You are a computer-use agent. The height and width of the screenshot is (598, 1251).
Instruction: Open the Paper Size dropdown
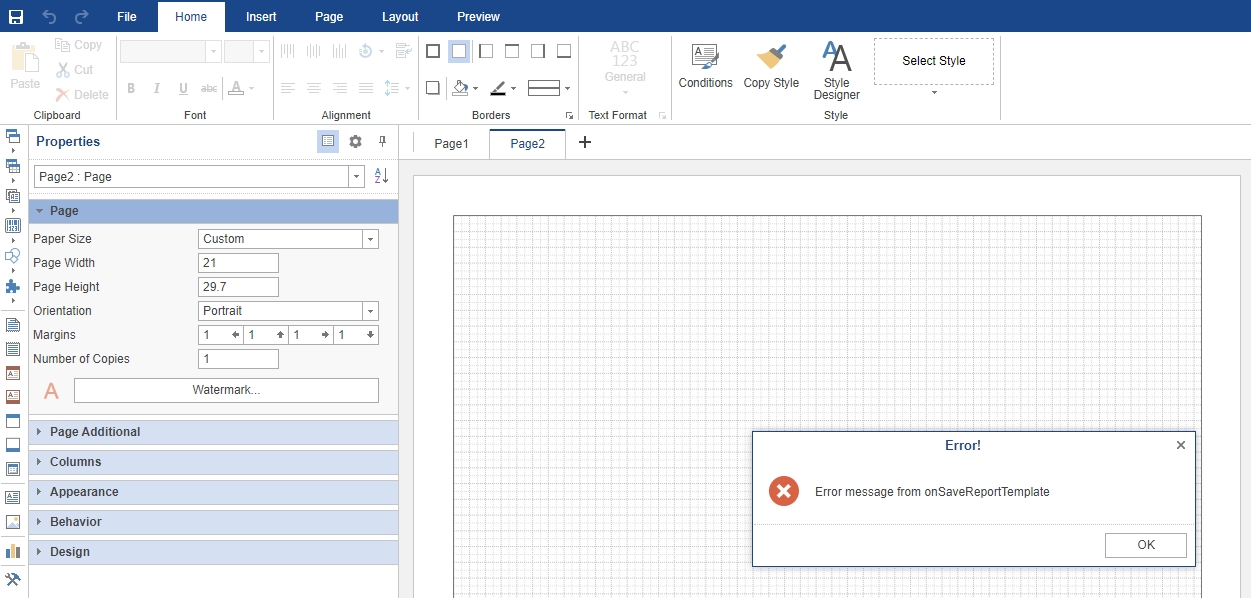click(370, 239)
